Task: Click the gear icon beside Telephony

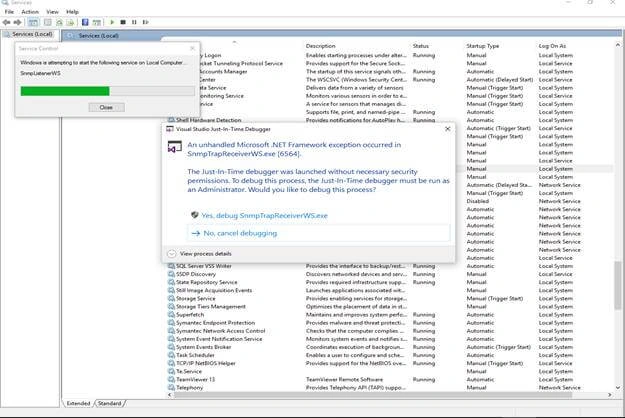Action: [x=171, y=387]
